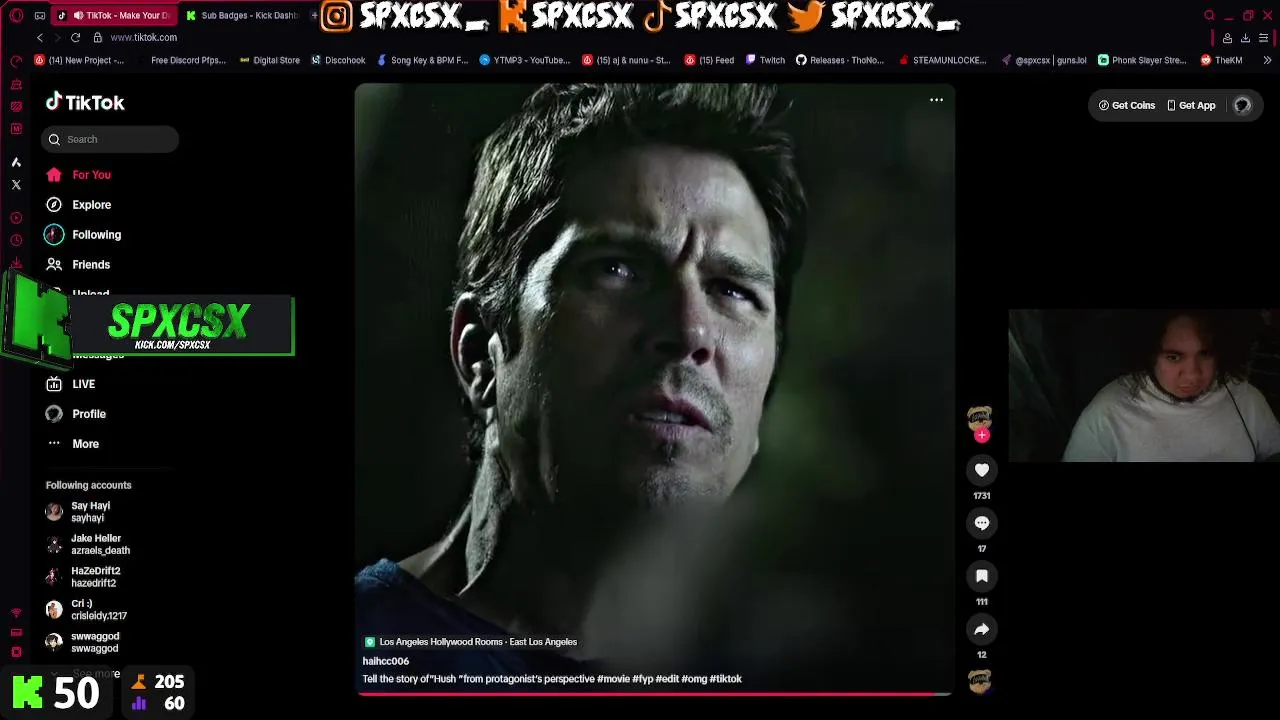Save the video using the bookmark icon
The width and height of the screenshot is (1280, 720).
click(x=982, y=576)
